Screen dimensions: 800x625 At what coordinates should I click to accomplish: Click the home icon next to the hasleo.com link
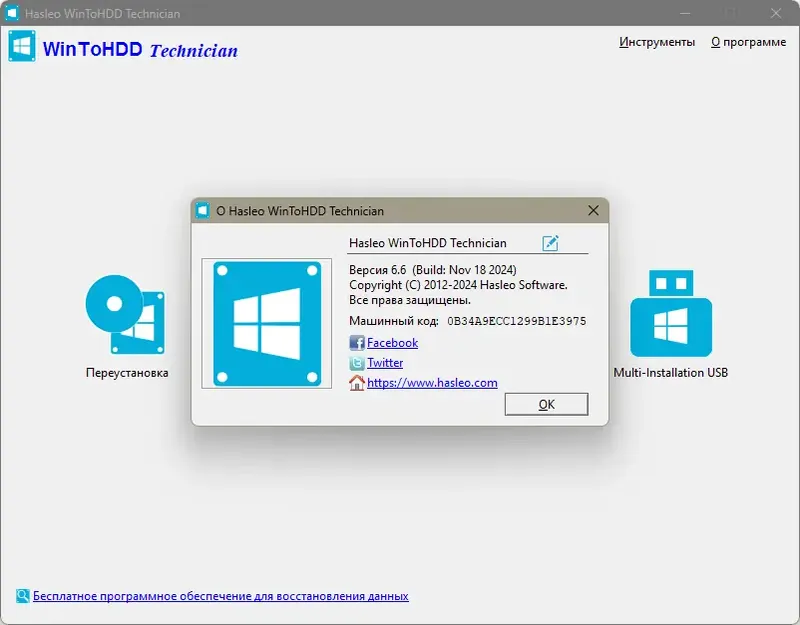358,383
